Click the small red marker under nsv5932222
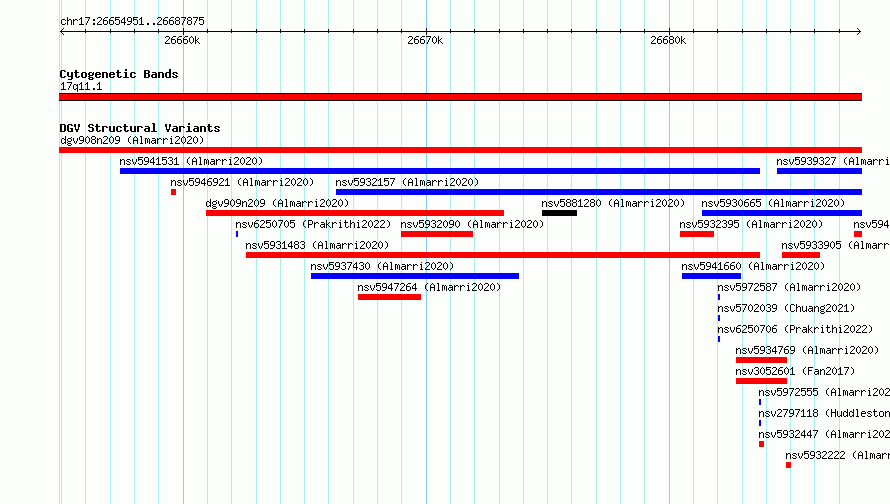Screen dimensions: 890x504 pos(788,465)
